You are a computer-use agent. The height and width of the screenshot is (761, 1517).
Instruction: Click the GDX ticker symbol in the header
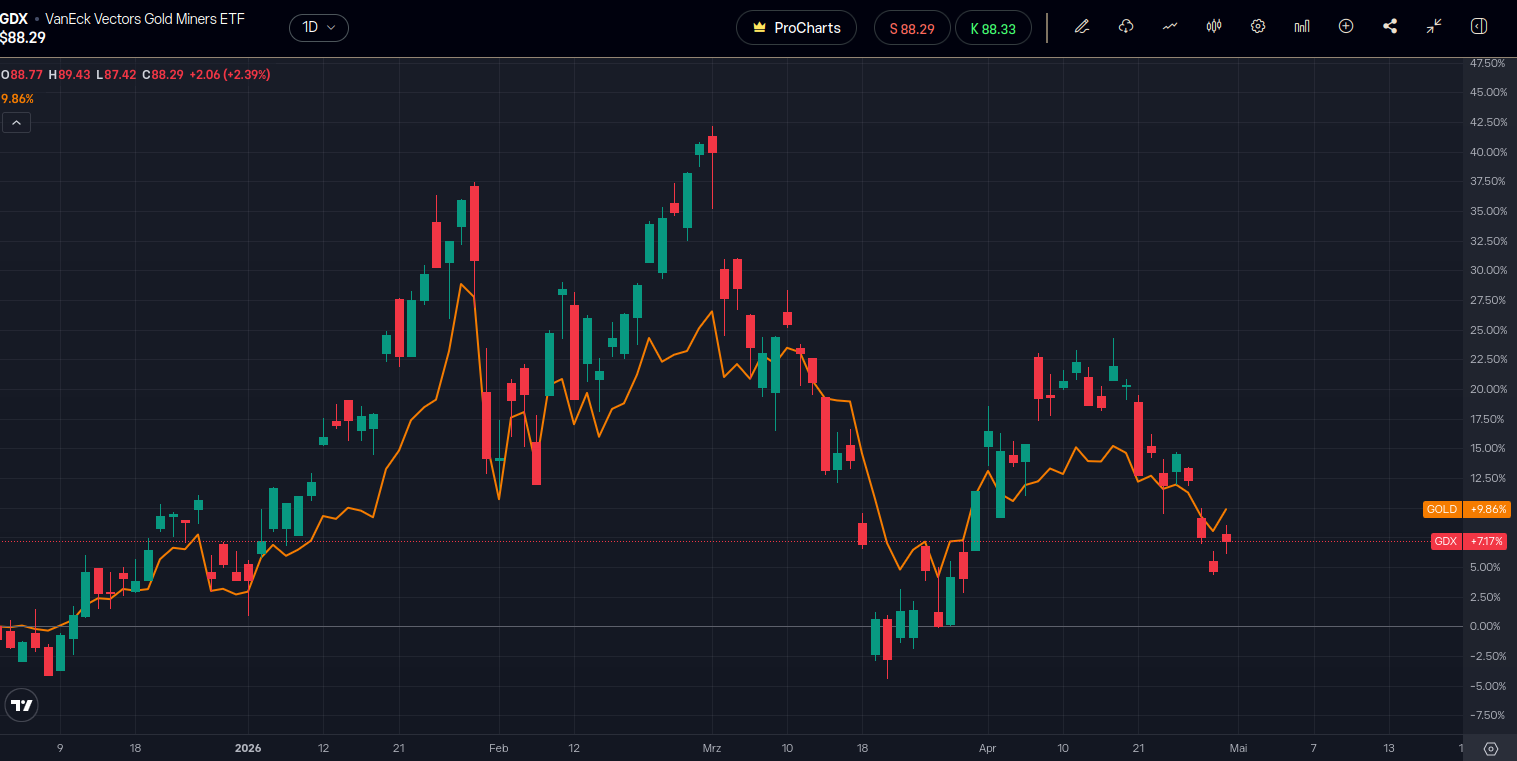(x=14, y=19)
